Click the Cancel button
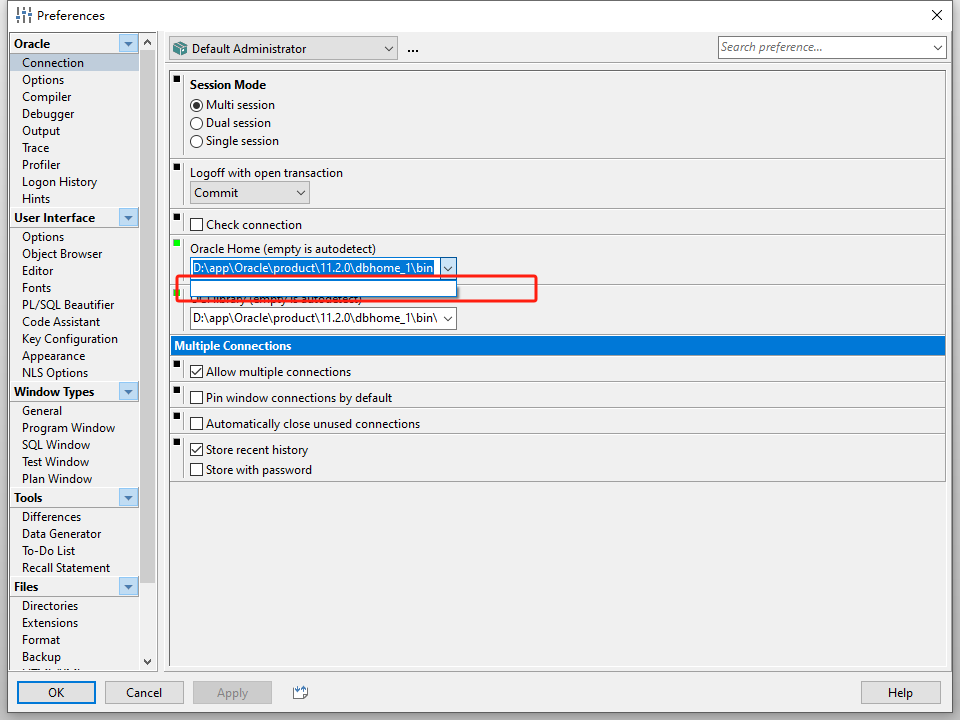The height and width of the screenshot is (720, 960). pyautogui.click(x=144, y=692)
